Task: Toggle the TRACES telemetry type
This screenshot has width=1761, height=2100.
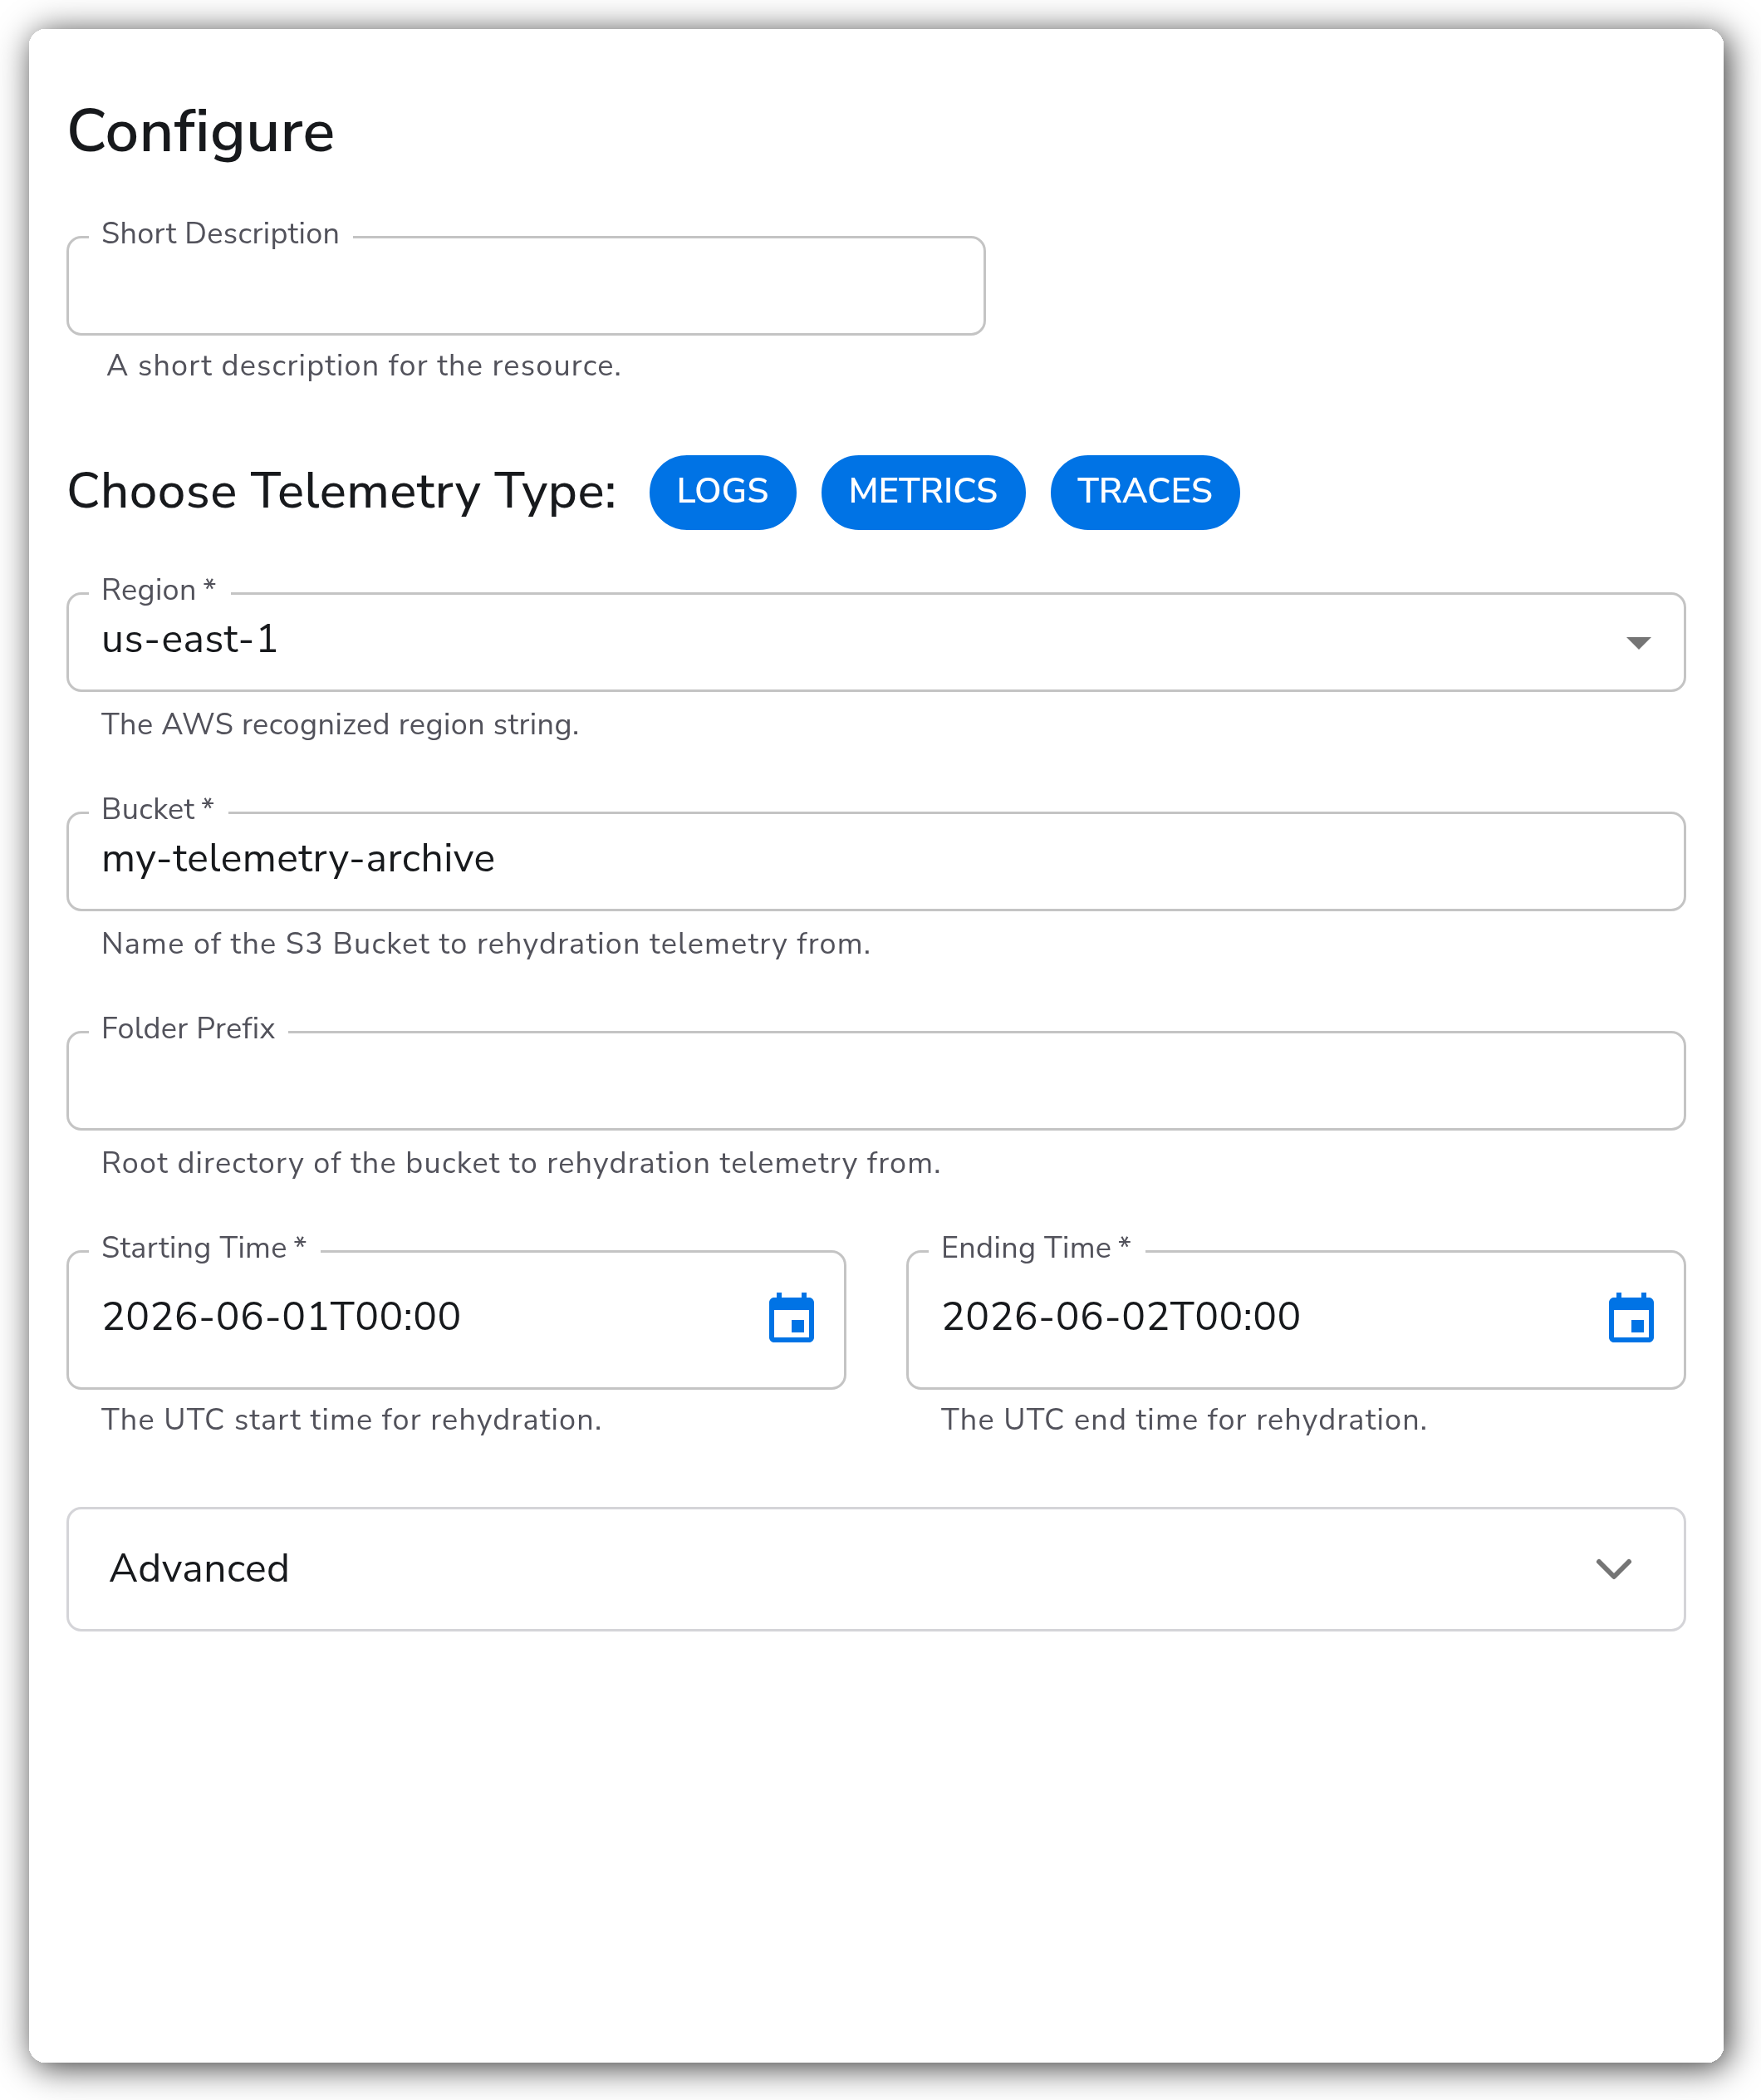Action: 1144,492
